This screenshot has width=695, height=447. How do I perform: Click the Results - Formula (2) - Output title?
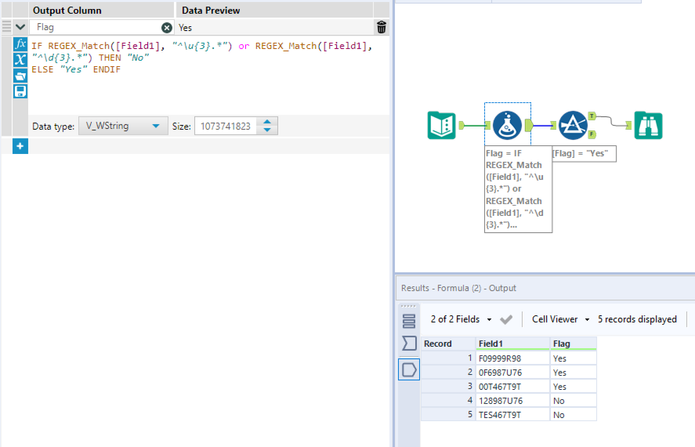pos(458,288)
